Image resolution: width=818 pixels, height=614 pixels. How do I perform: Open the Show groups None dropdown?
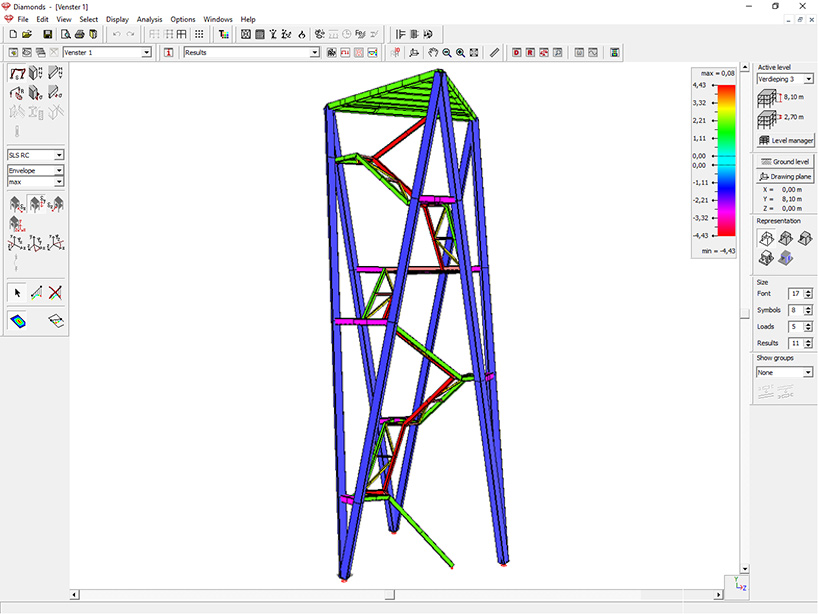point(808,372)
